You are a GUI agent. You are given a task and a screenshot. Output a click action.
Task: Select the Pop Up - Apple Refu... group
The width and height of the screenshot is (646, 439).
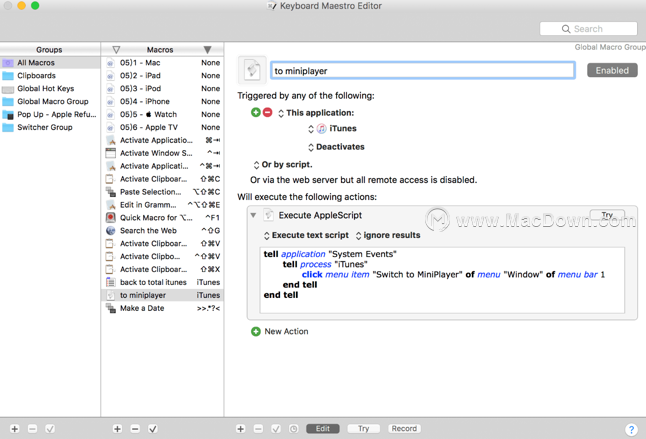coord(49,114)
